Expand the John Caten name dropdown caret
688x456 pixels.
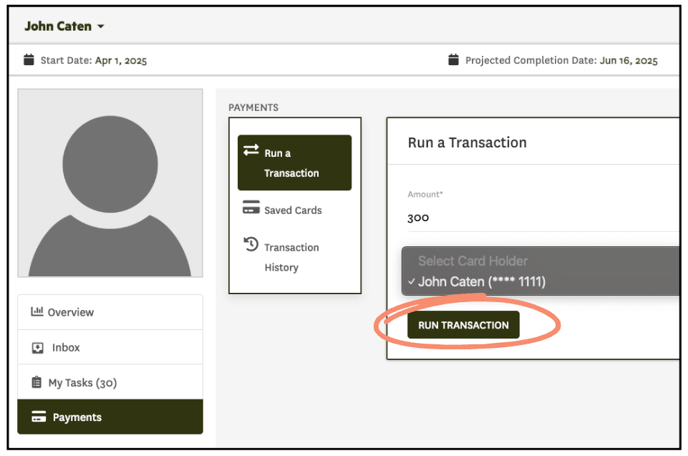tap(101, 27)
